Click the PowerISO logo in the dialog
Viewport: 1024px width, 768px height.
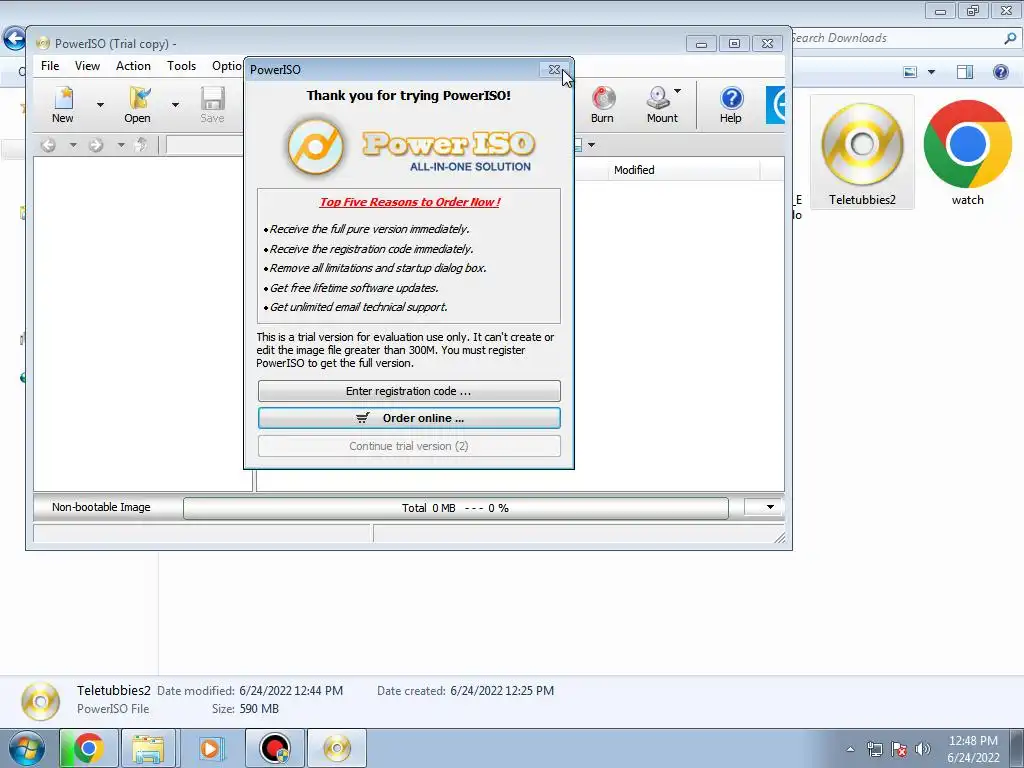point(409,147)
